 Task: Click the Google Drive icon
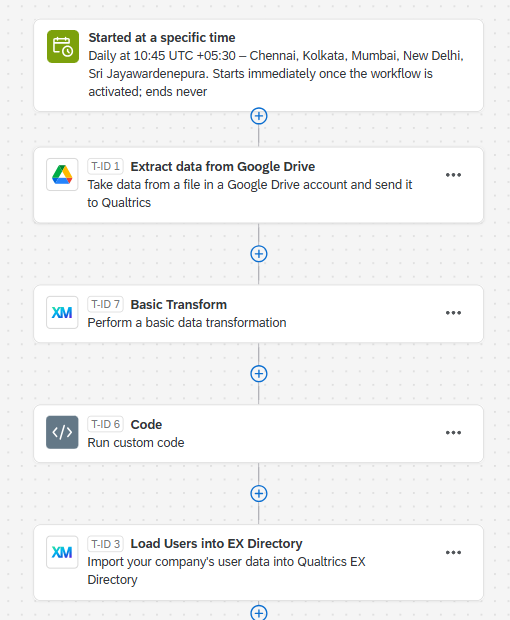pyautogui.click(x=62, y=175)
